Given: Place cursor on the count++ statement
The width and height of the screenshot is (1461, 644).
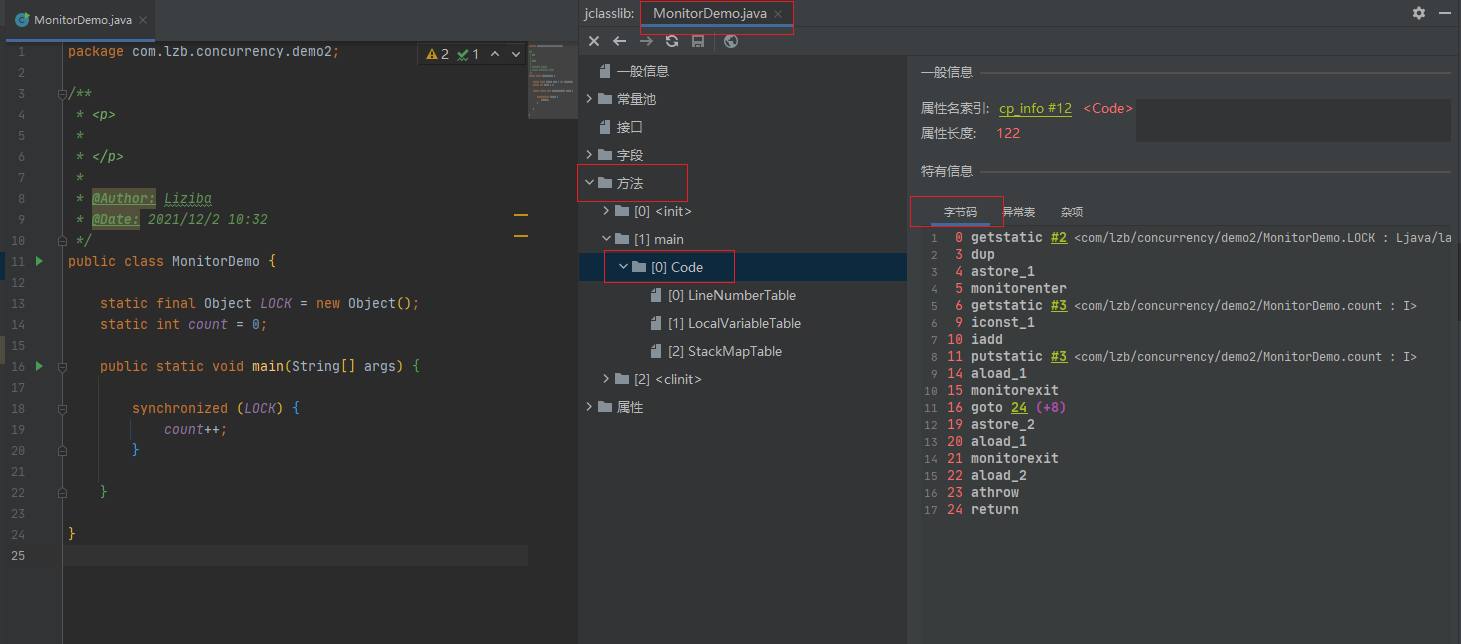Looking at the screenshot, I should click(196, 429).
